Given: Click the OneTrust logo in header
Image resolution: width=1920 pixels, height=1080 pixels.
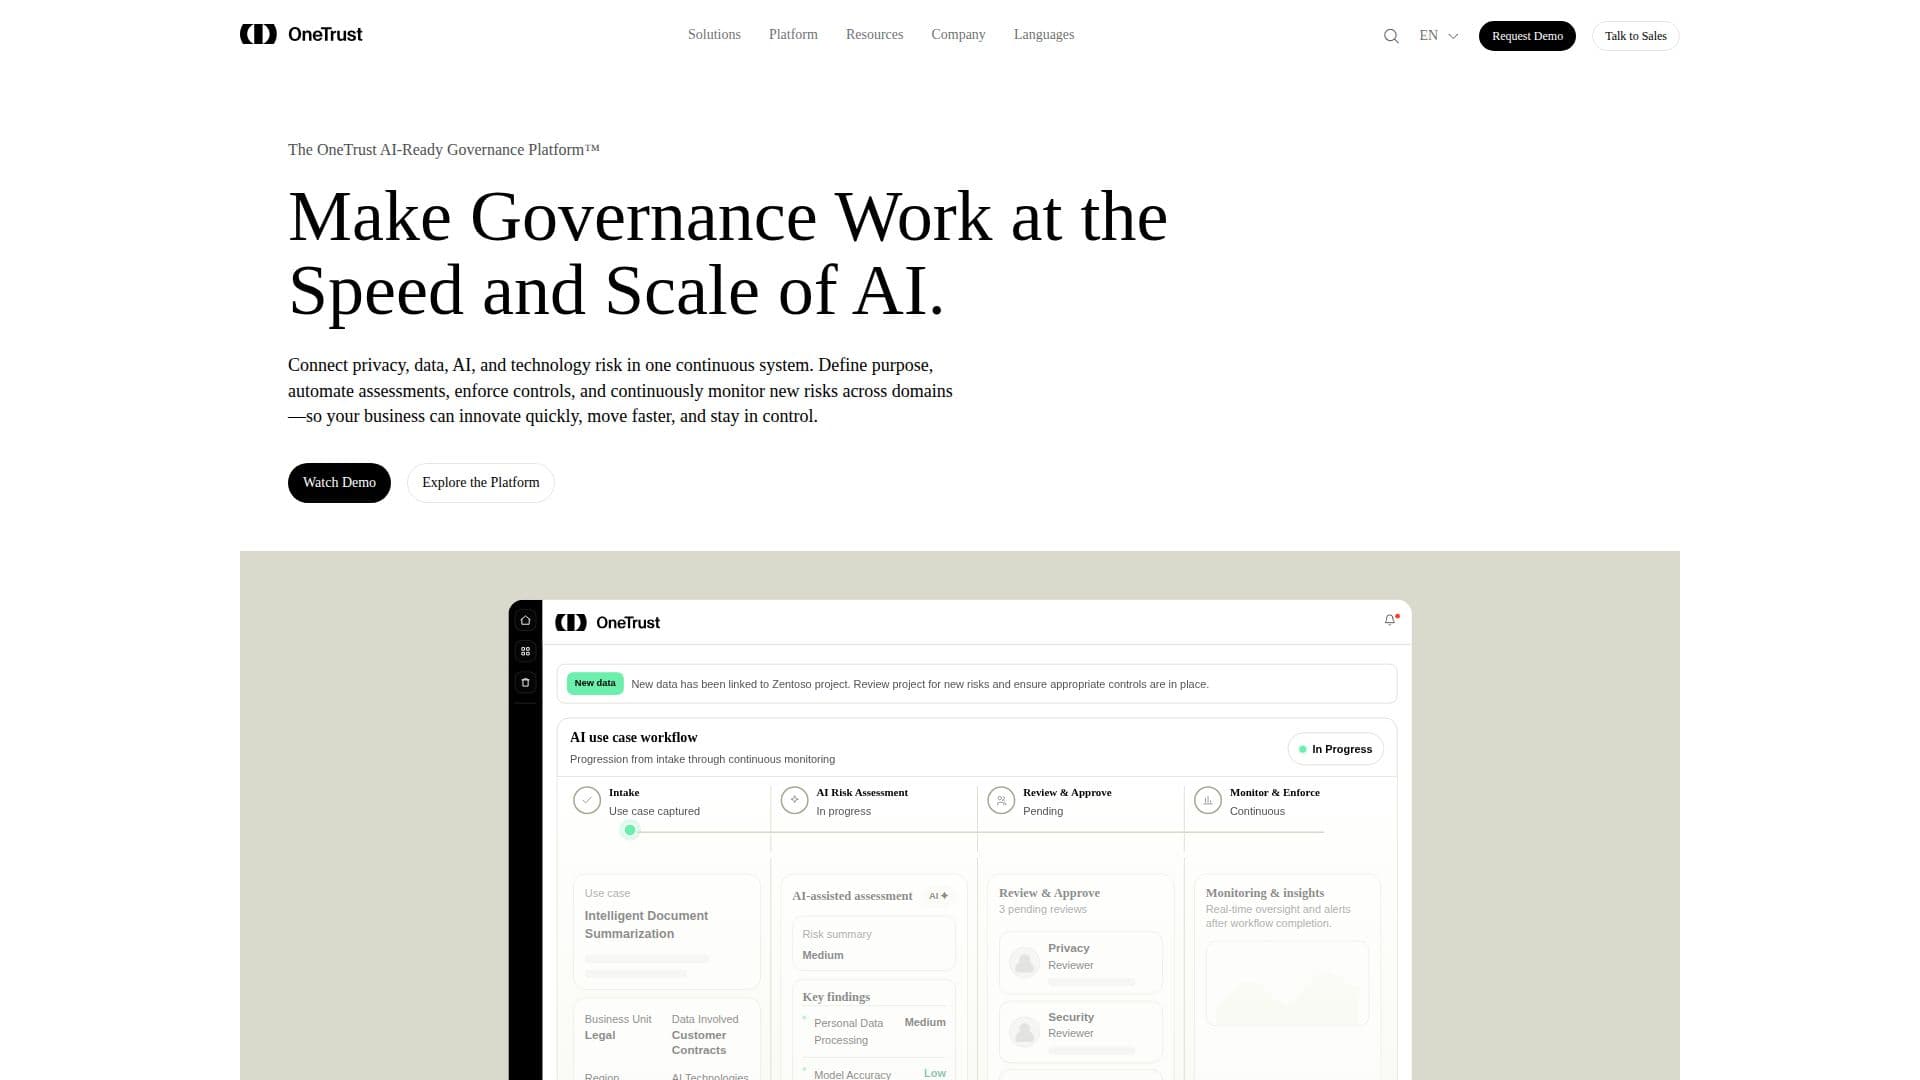Looking at the screenshot, I should pos(301,34).
